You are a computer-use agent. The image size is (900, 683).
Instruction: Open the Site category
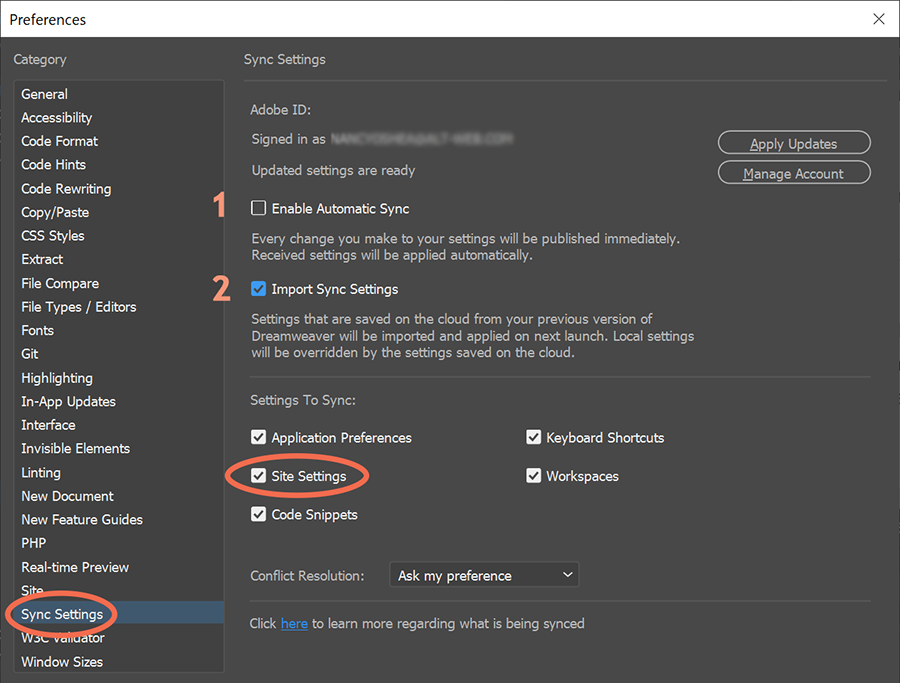pos(119,591)
